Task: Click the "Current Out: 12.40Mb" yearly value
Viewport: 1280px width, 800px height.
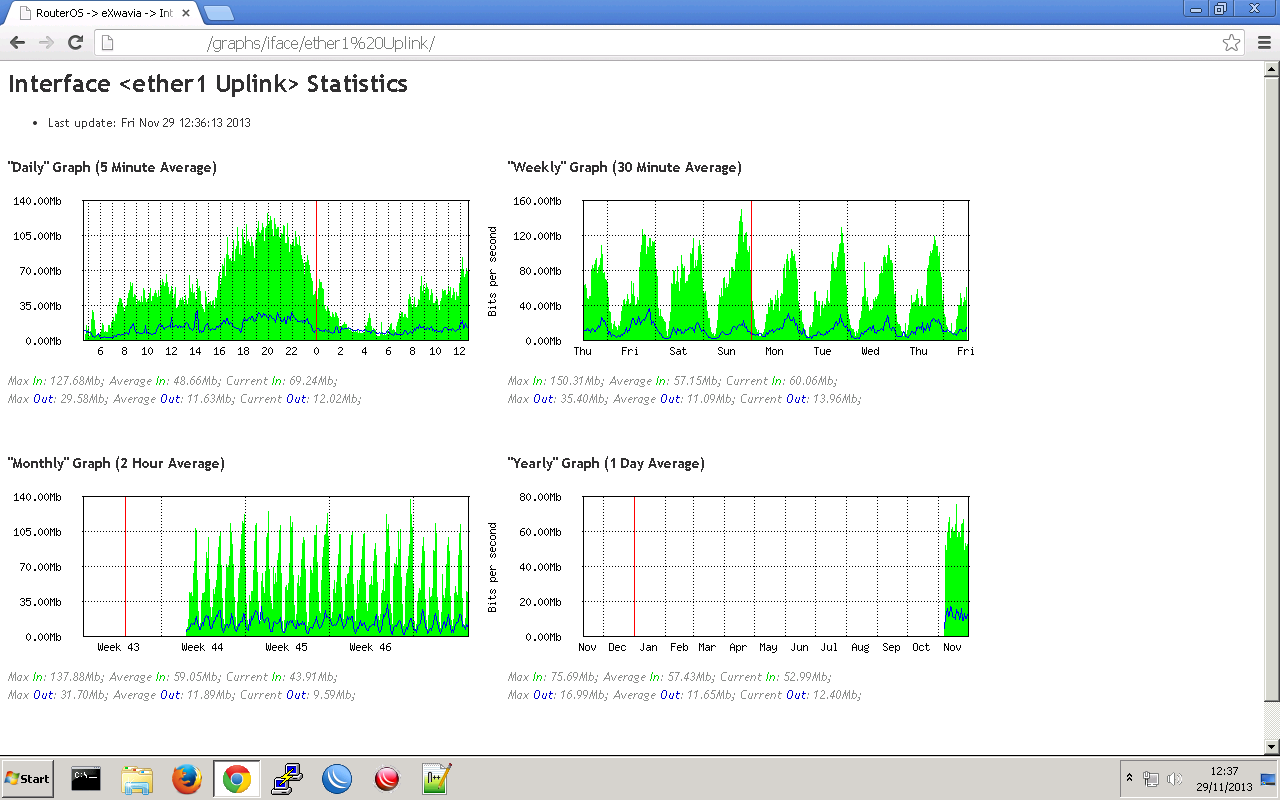Action: coord(800,695)
